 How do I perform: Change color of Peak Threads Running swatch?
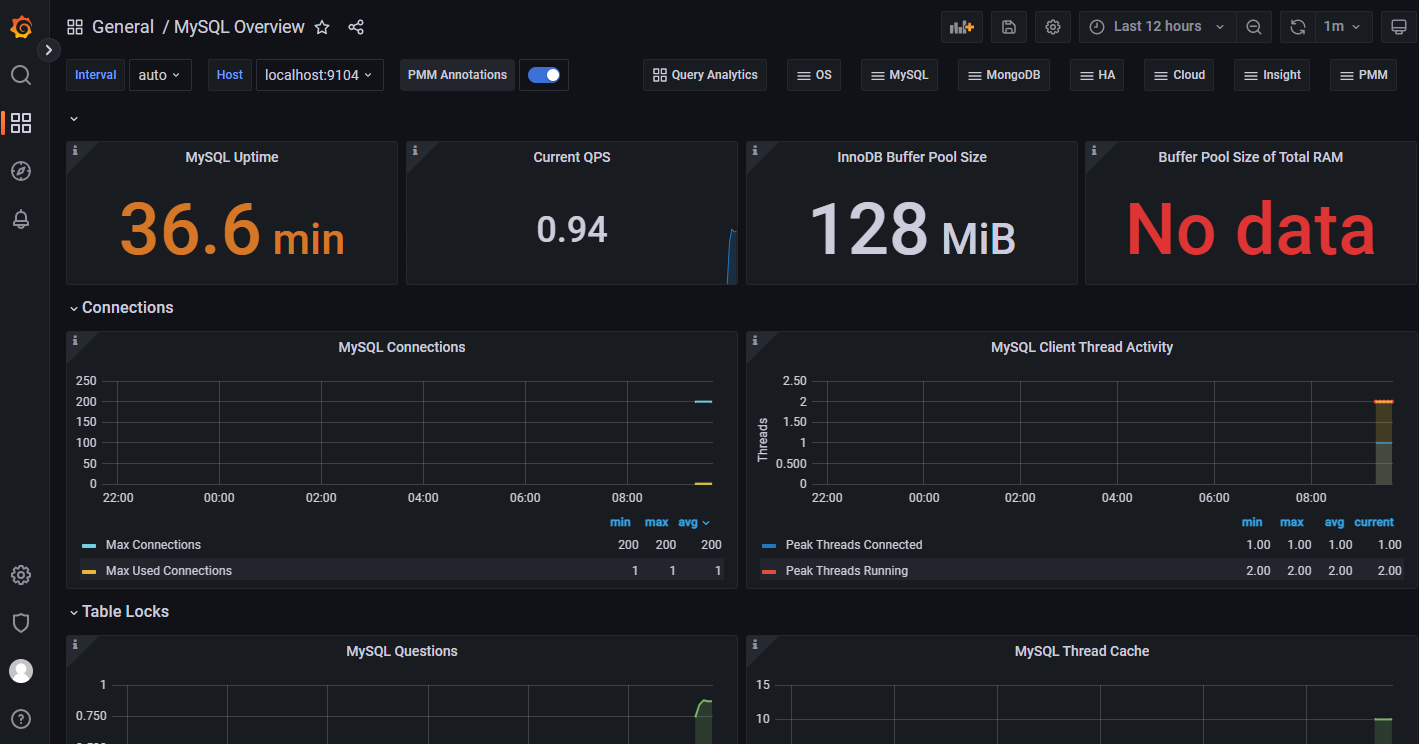pos(769,572)
